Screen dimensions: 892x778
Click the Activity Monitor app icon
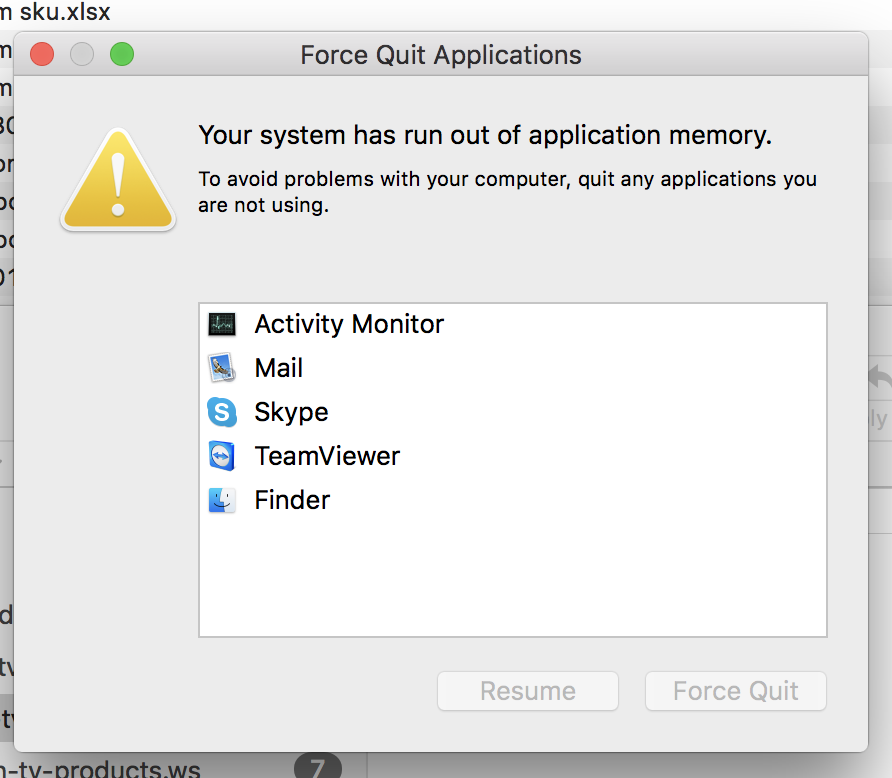[x=222, y=324]
